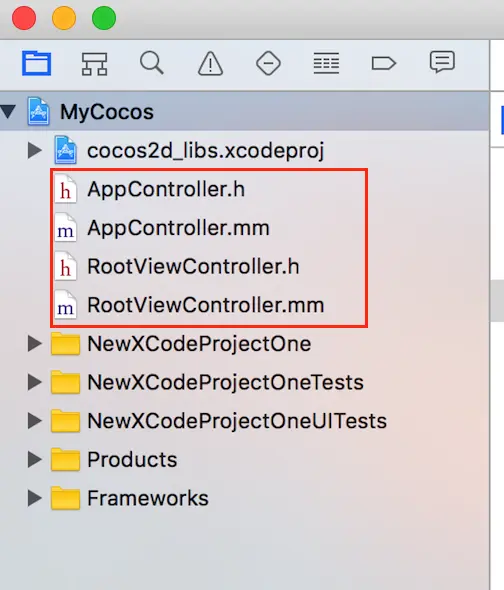
Task: Select RootViewController.h file name
Action: (x=193, y=266)
